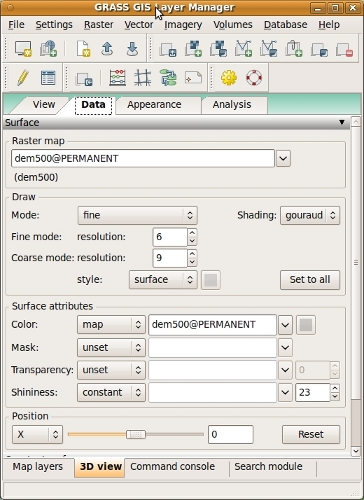Viewport: 364px width, 500px height.
Task: Switch to the Appearance tab
Action: (x=154, y=105)
